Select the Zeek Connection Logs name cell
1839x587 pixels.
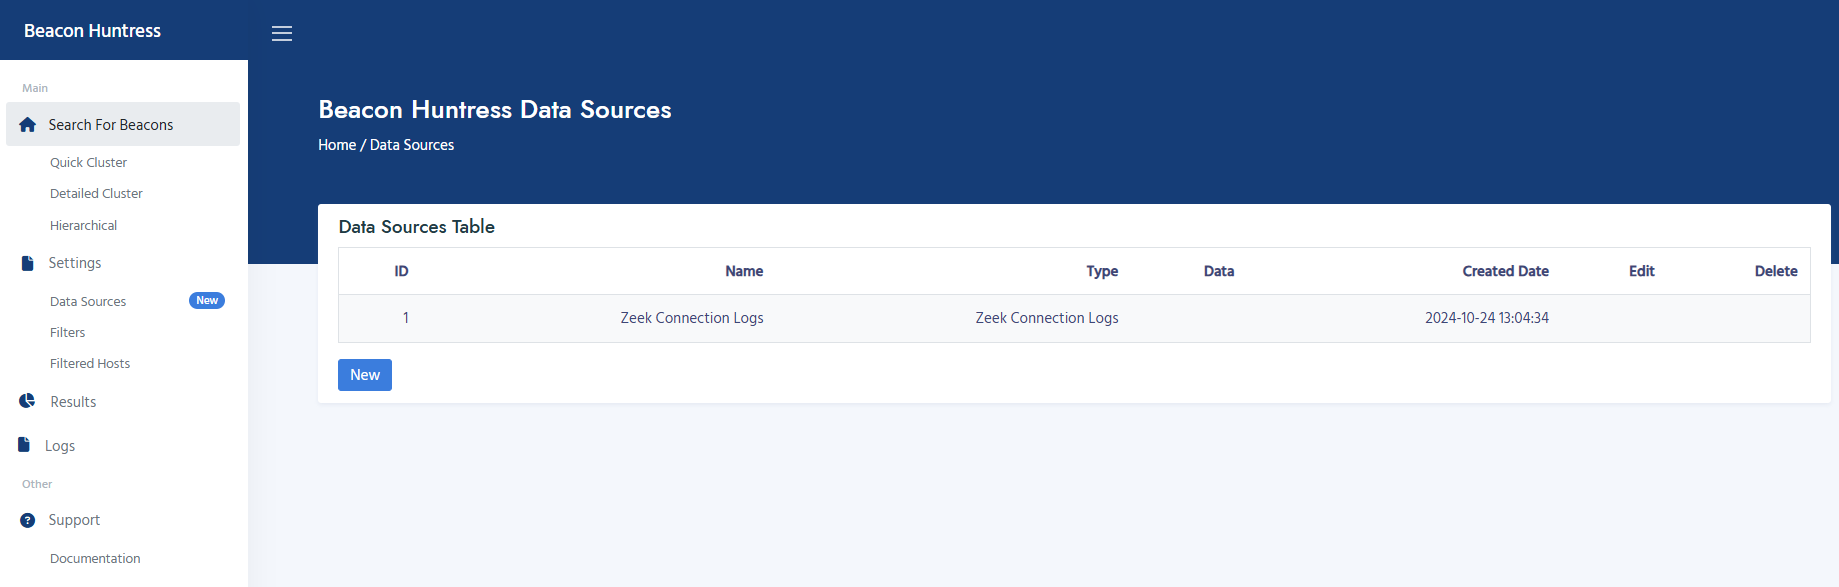coord(692,318)
